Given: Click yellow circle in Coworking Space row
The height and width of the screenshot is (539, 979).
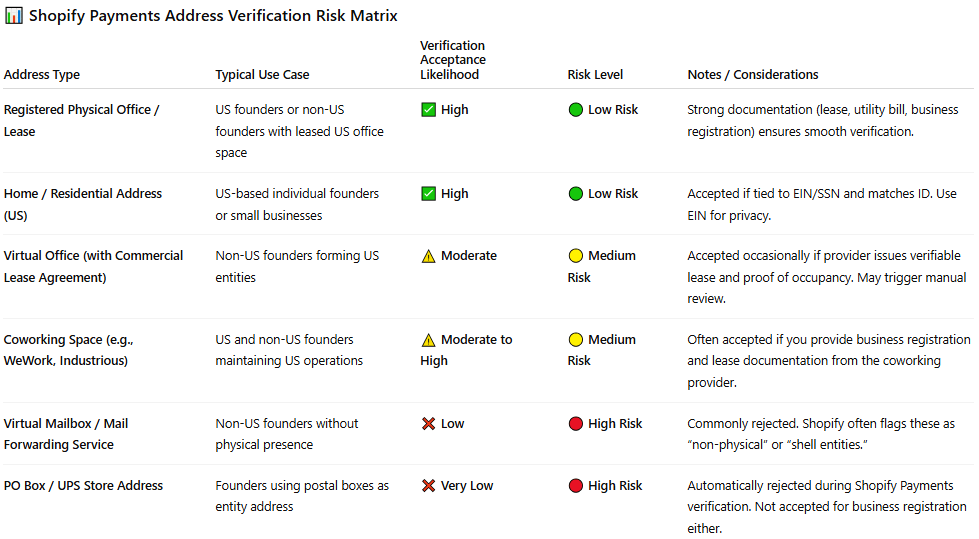Looking at the screenshot, I should click(575, 340).
